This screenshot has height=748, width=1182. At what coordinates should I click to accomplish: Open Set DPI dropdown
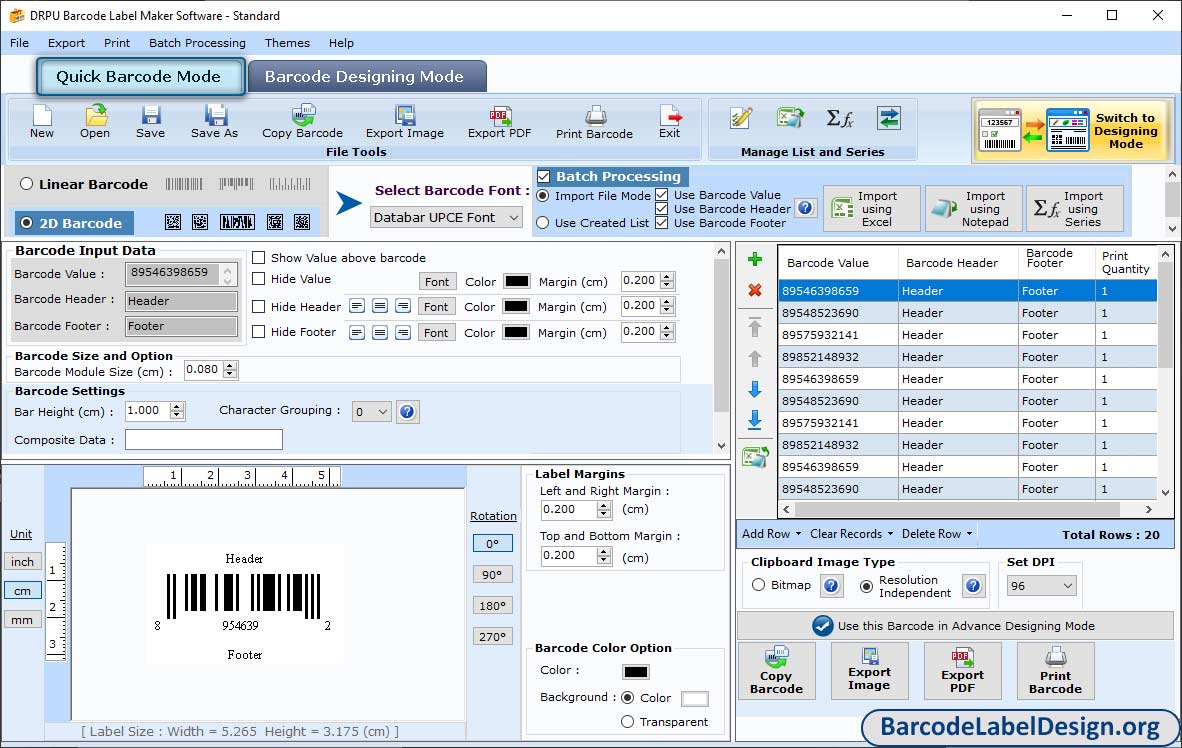(1042, 586)
